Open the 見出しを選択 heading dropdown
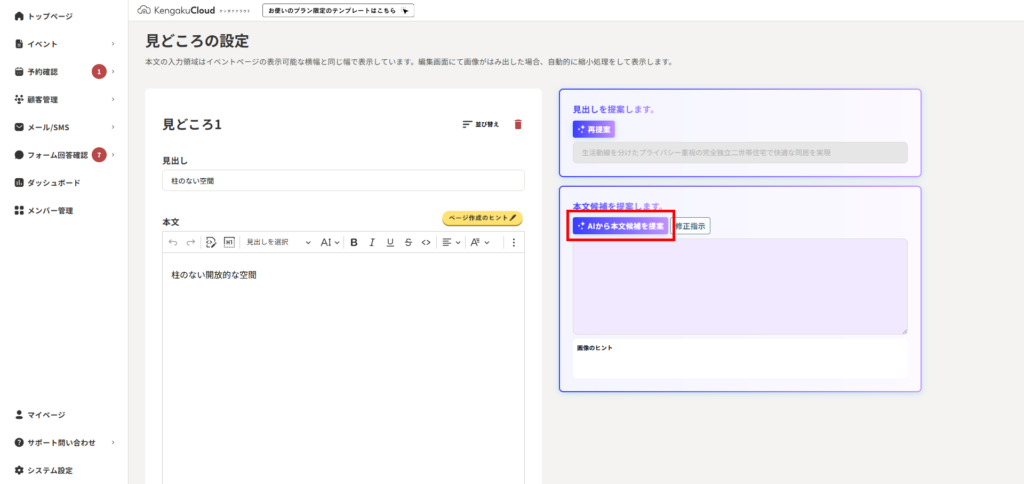 pyautogui.click(x=279, y=242)
